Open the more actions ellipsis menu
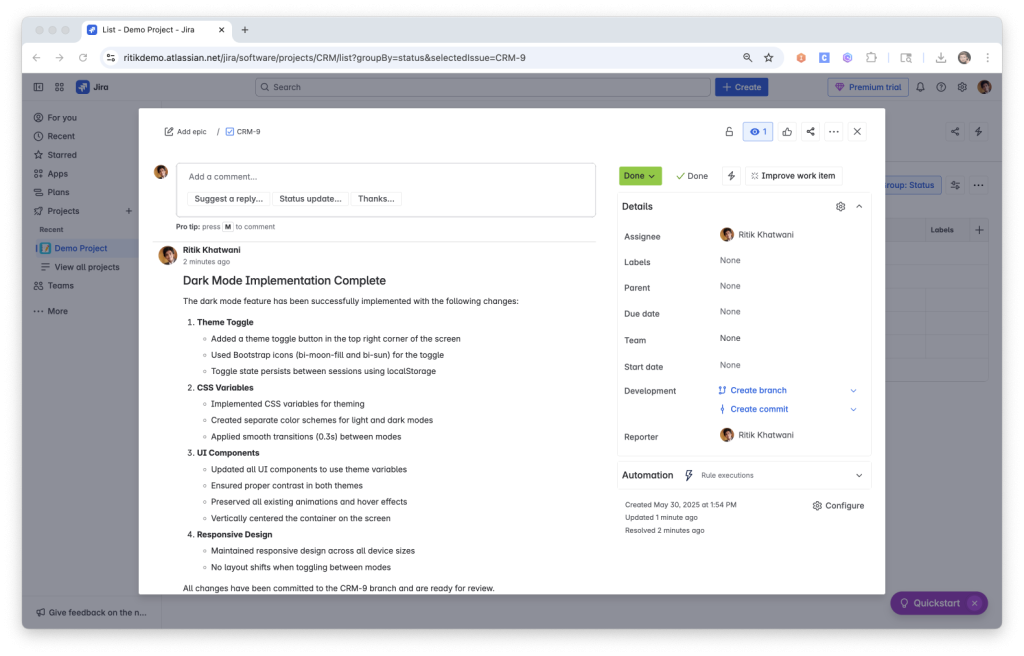 [x=834, y=131]
